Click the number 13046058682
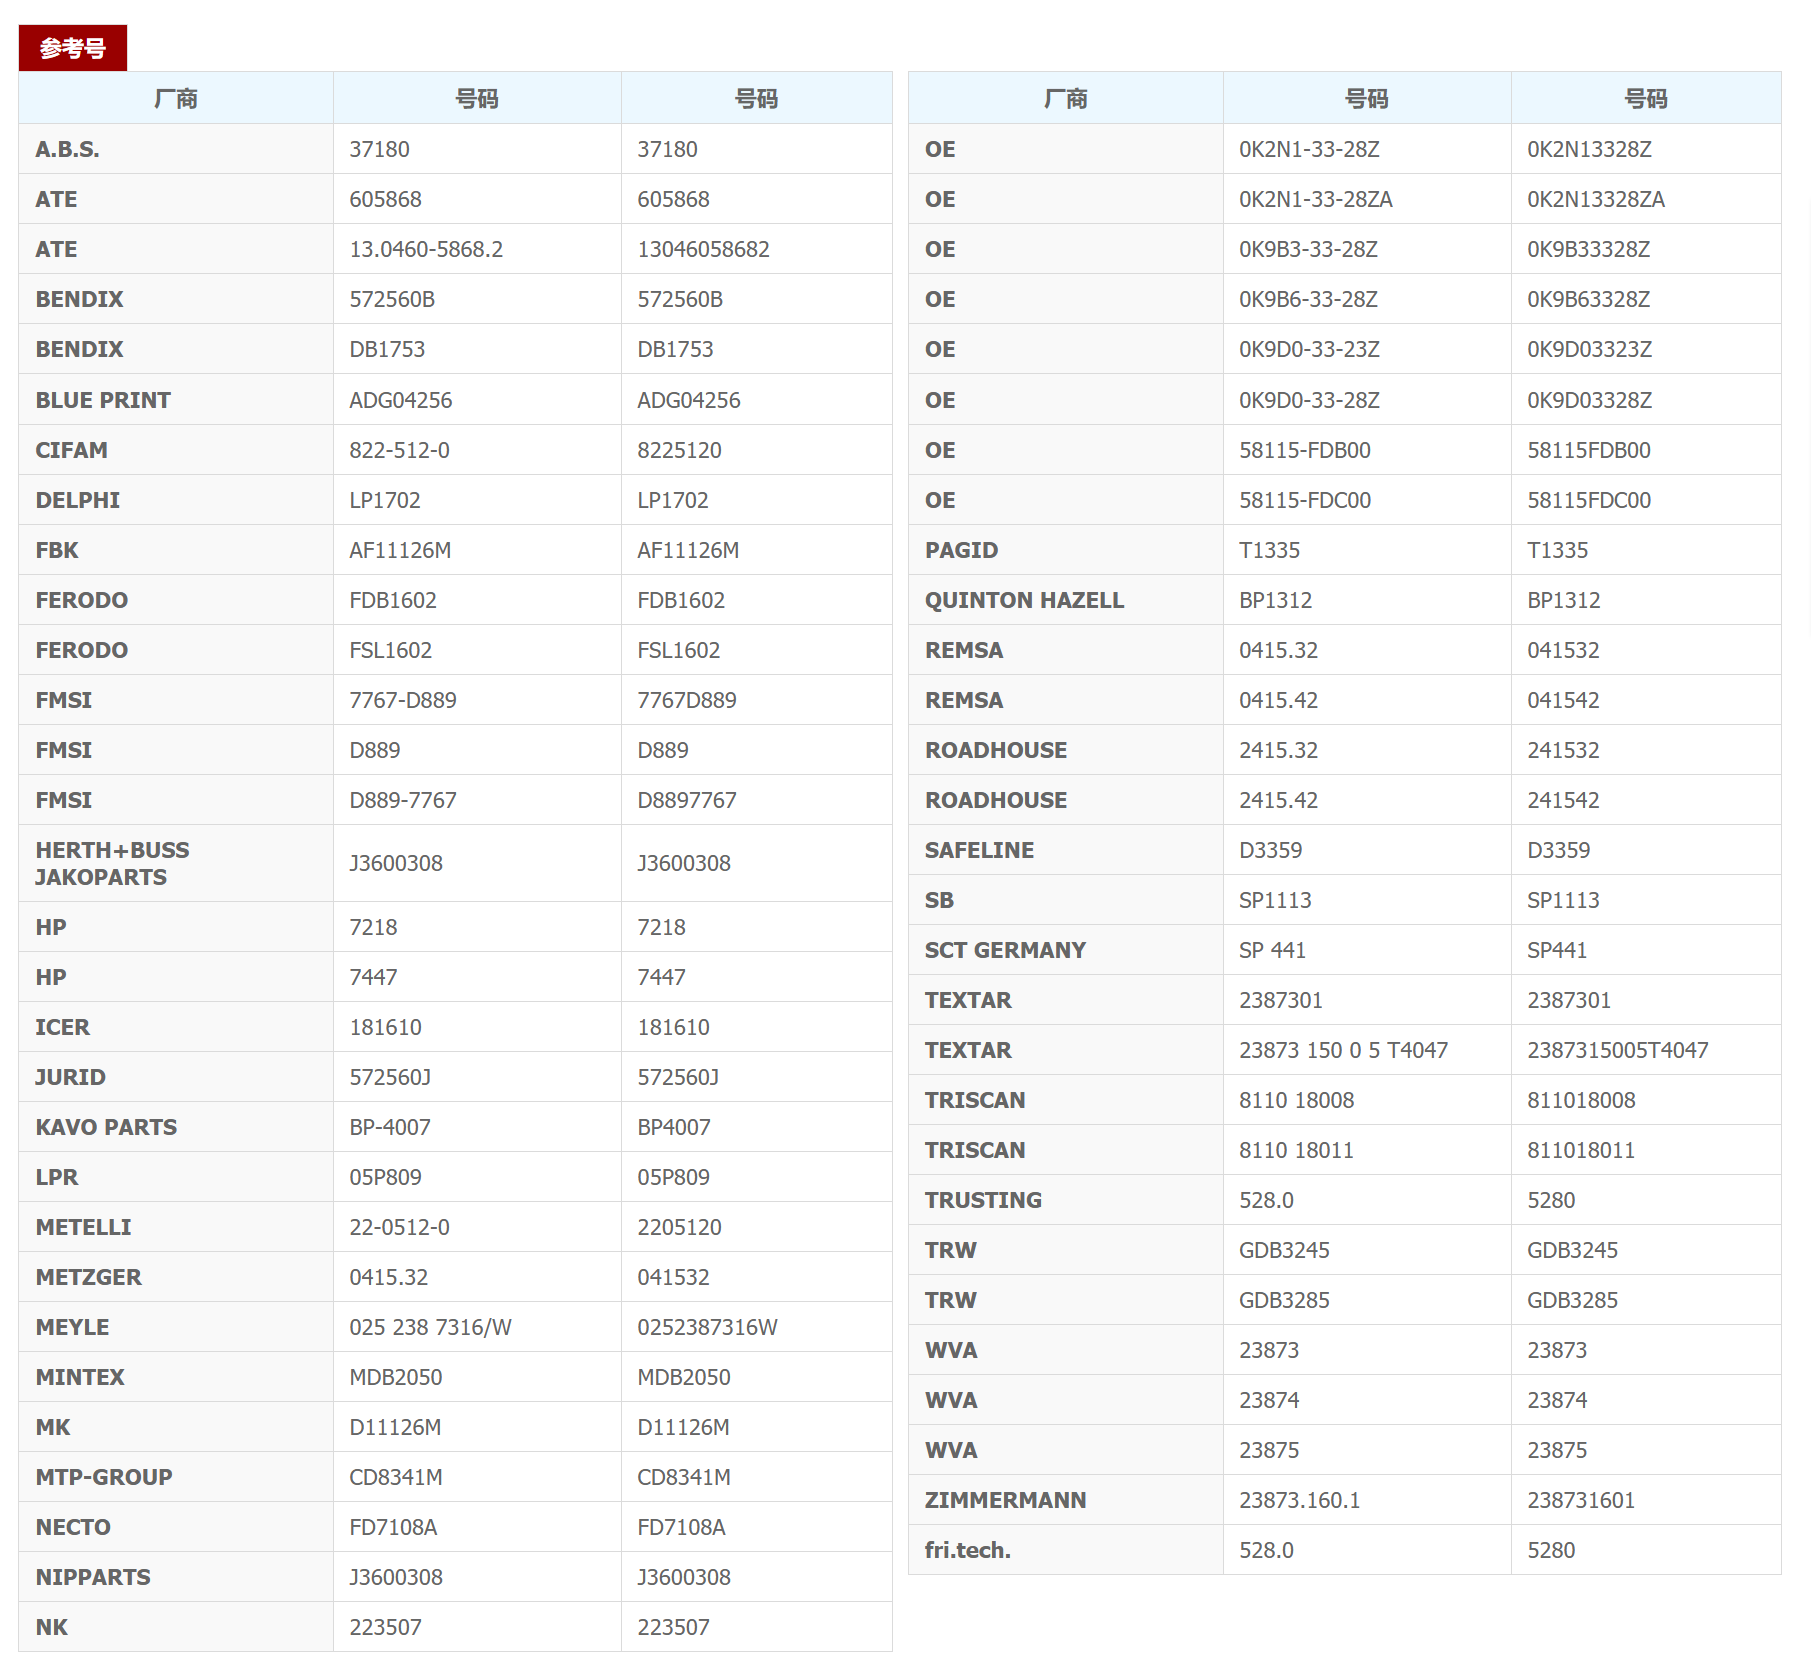 [x=703, y=249]
